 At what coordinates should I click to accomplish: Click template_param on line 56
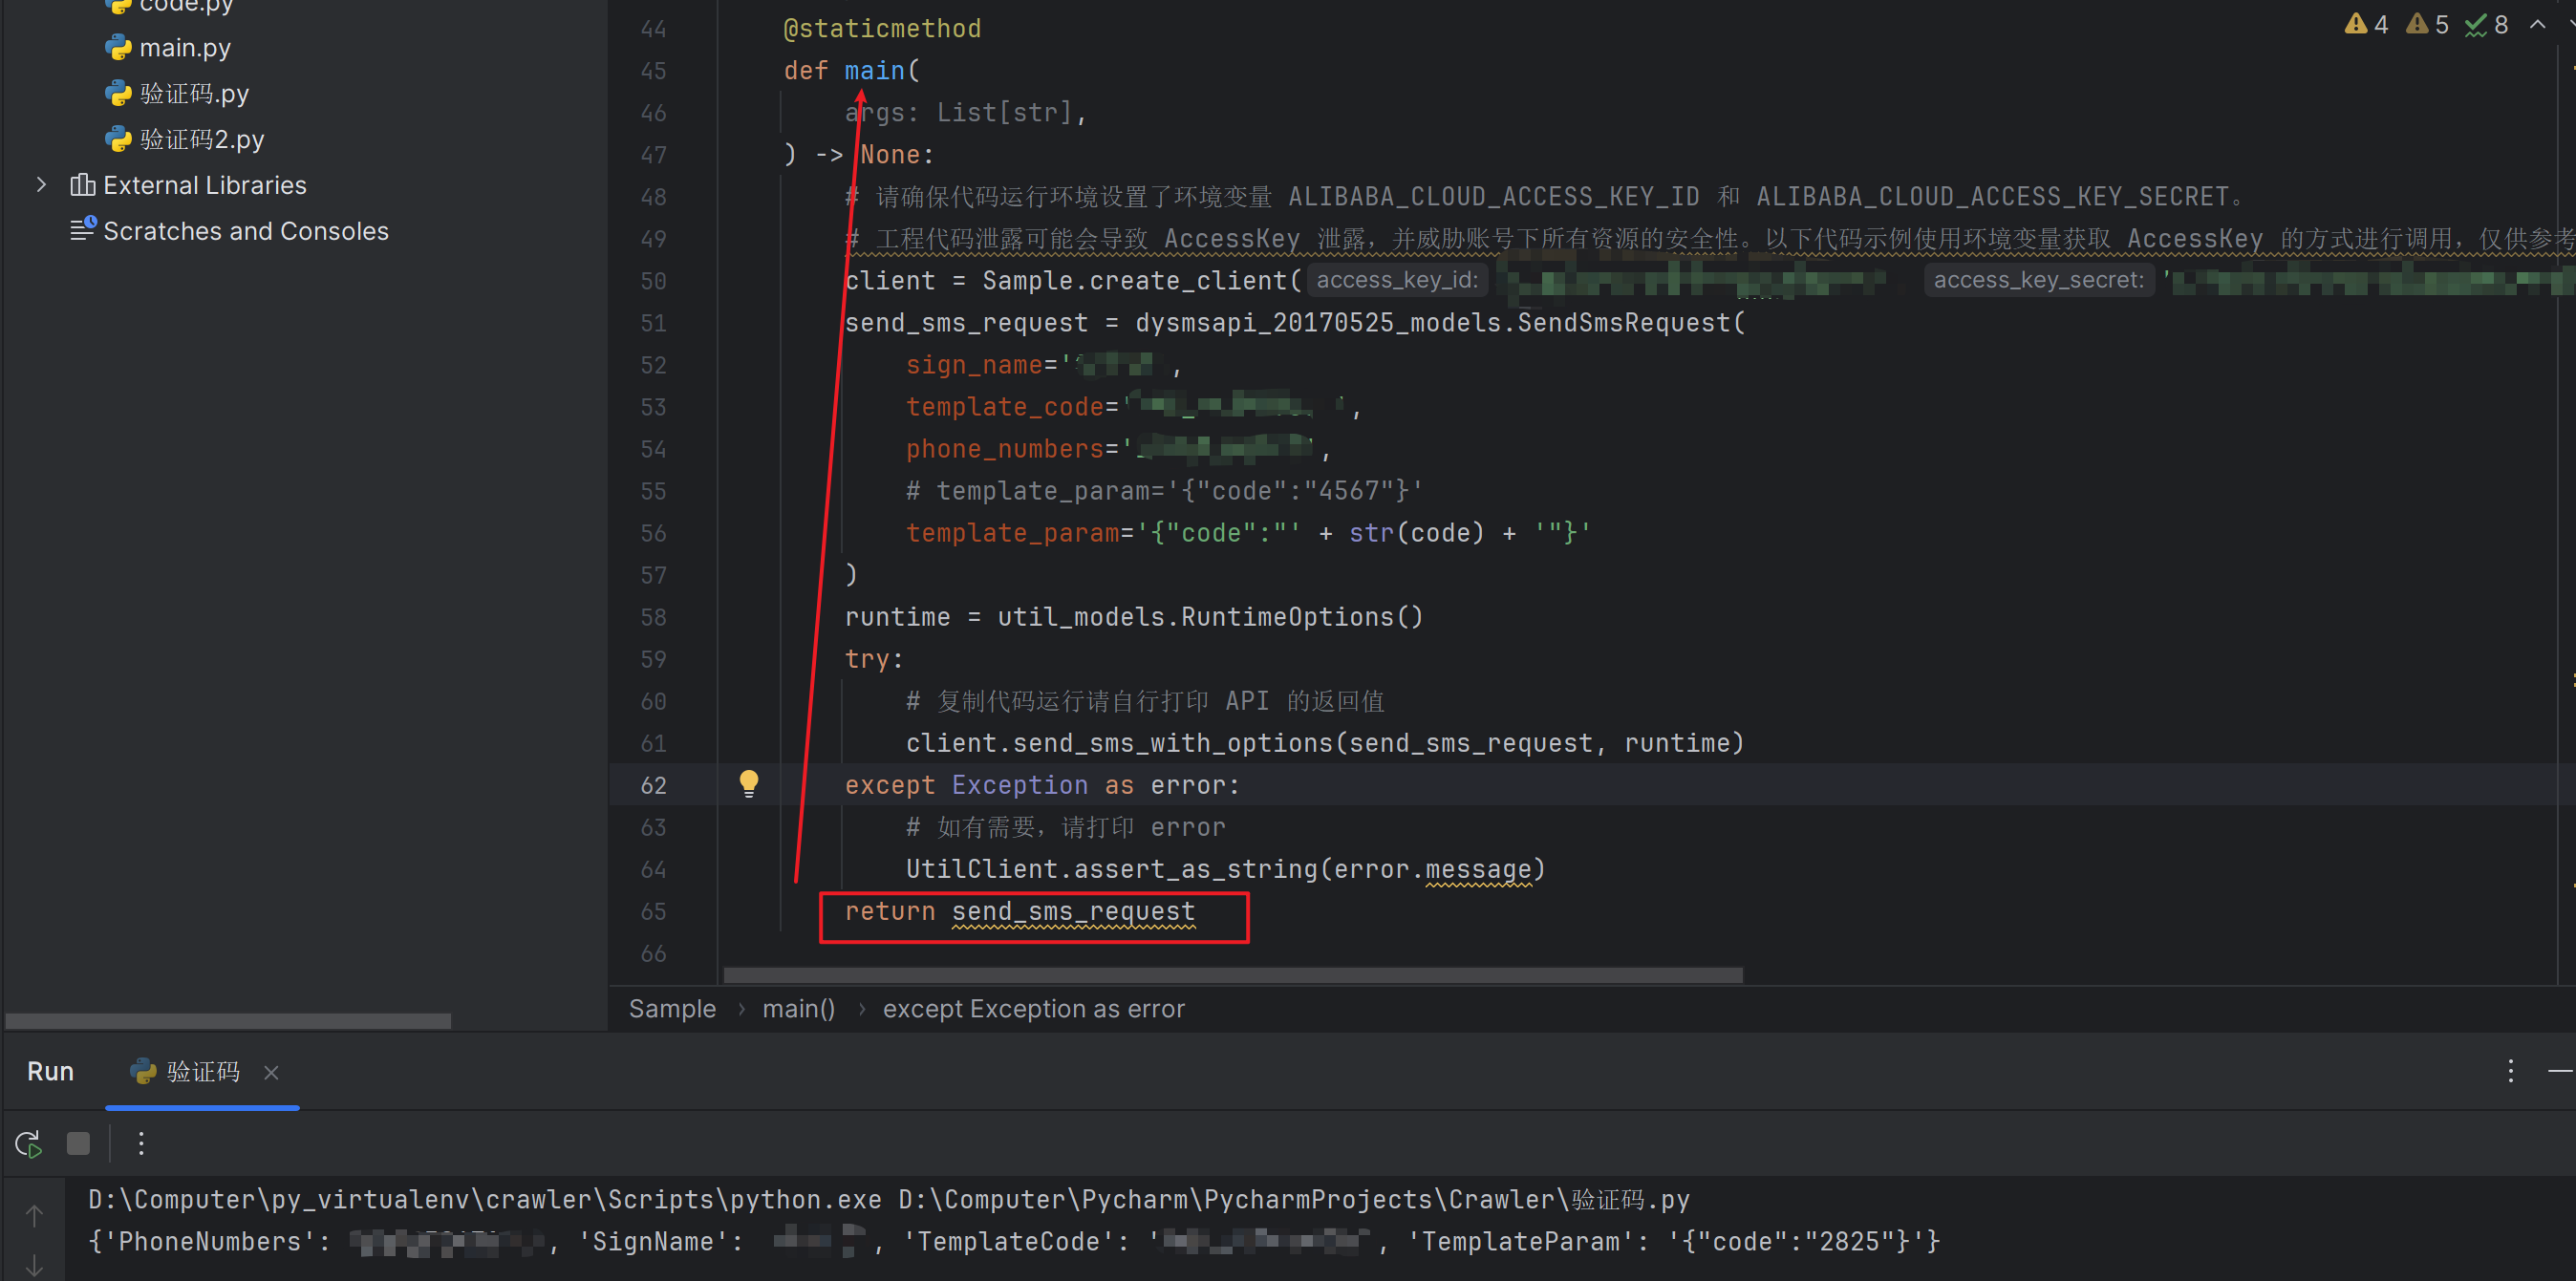click(1012, 533)
